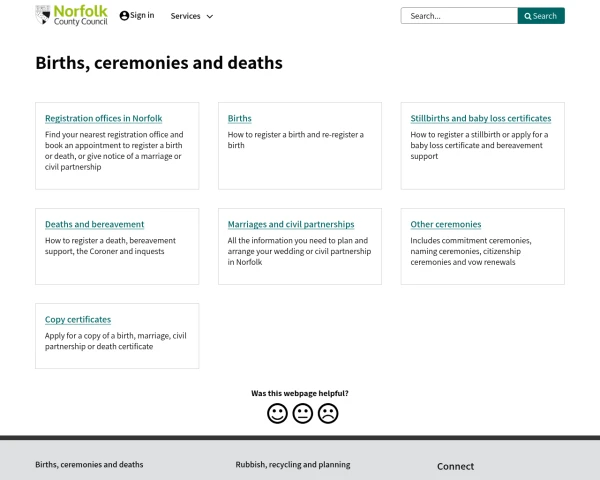This screenshot has width=600, height=480.
Task: Click the Copy certificates card description
Action: pos(115,341)
